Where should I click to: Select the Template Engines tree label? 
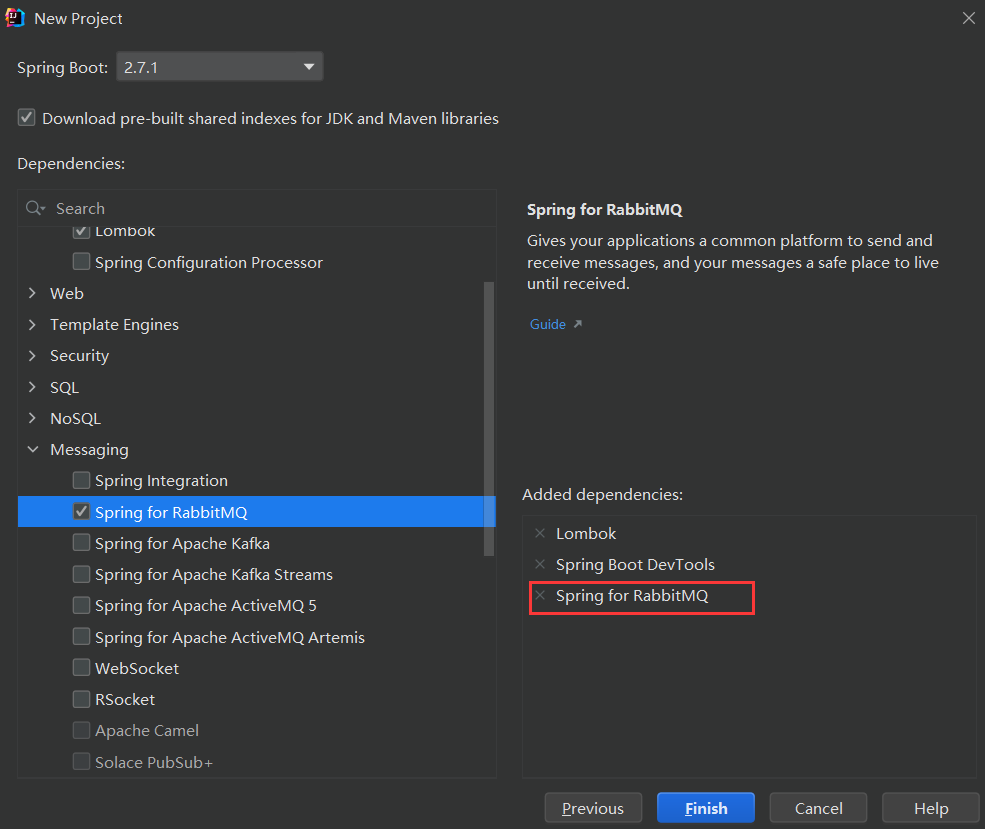tap(114, 325)
